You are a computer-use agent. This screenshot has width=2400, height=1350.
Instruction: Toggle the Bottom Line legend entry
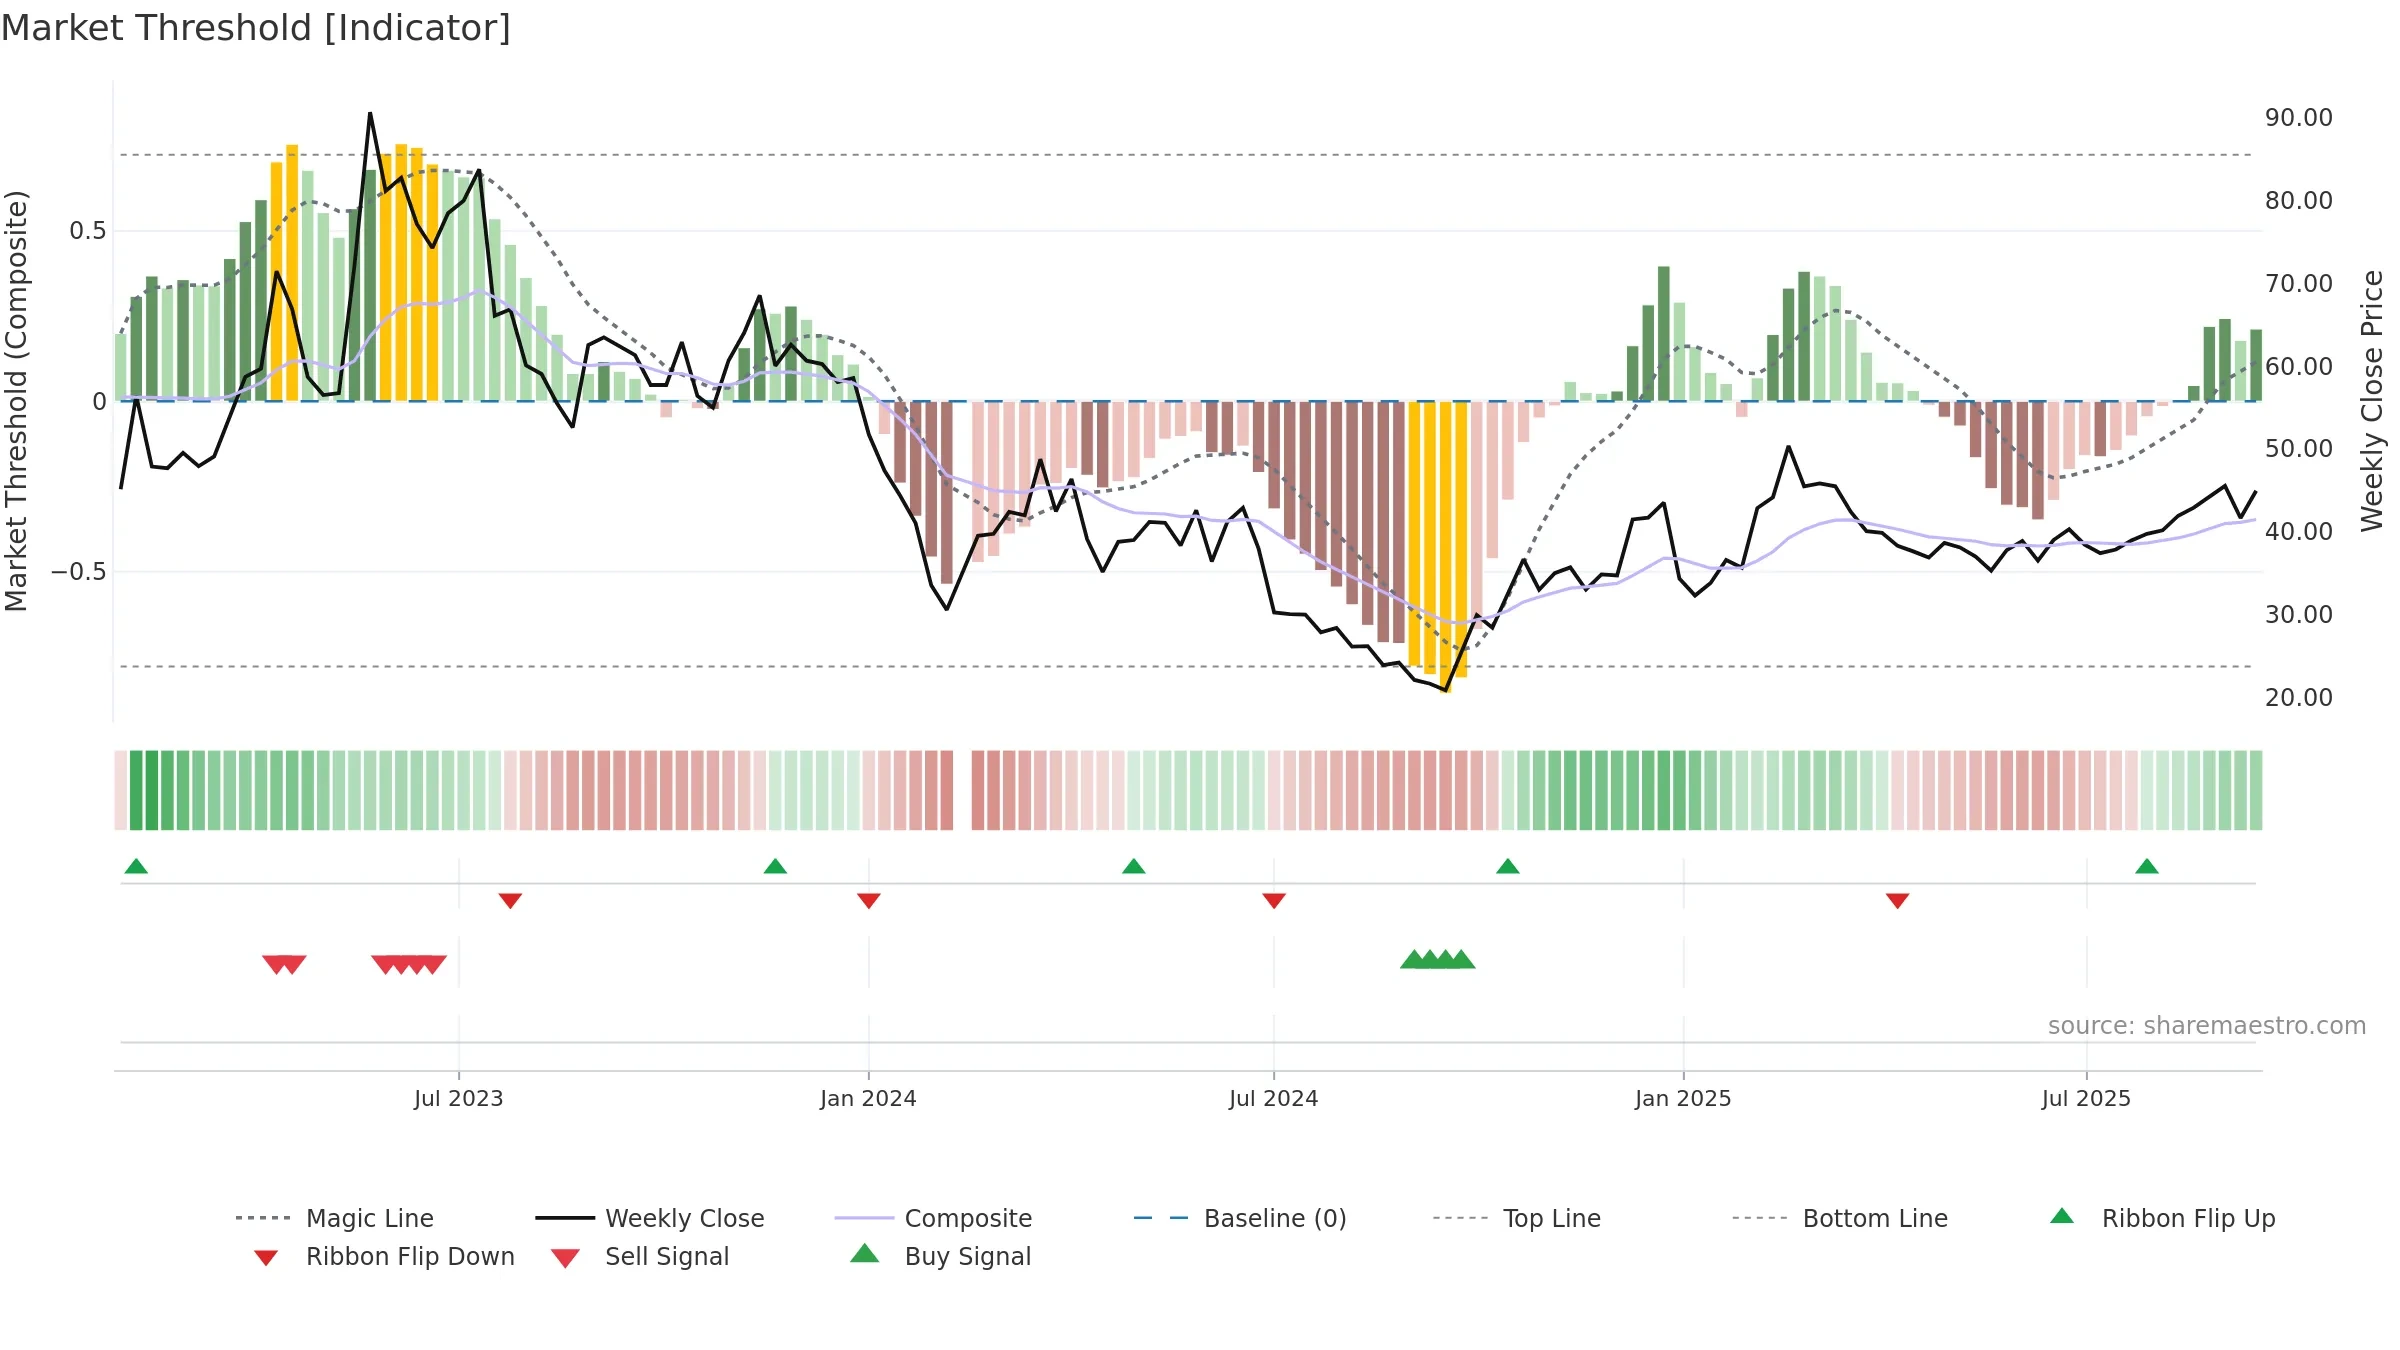1840,1218
